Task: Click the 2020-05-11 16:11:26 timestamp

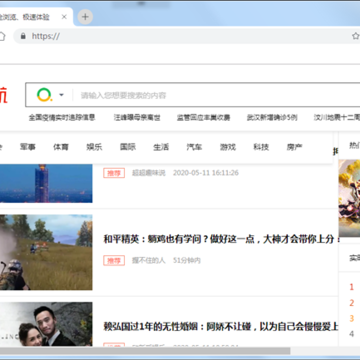Action: pyautogui.click(x=206, y=173)
